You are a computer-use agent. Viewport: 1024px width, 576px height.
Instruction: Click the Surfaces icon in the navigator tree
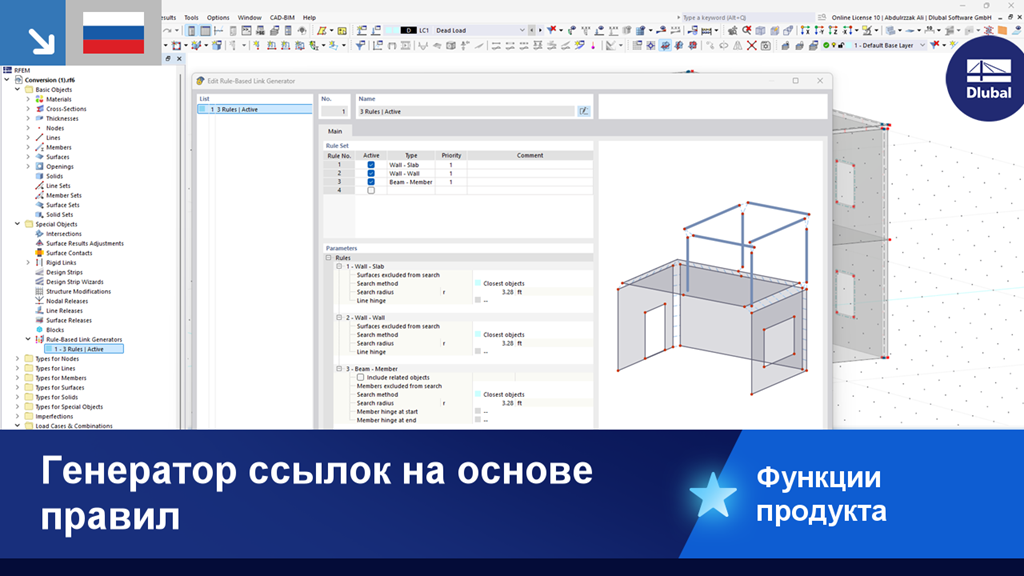(x=39, y=157)
